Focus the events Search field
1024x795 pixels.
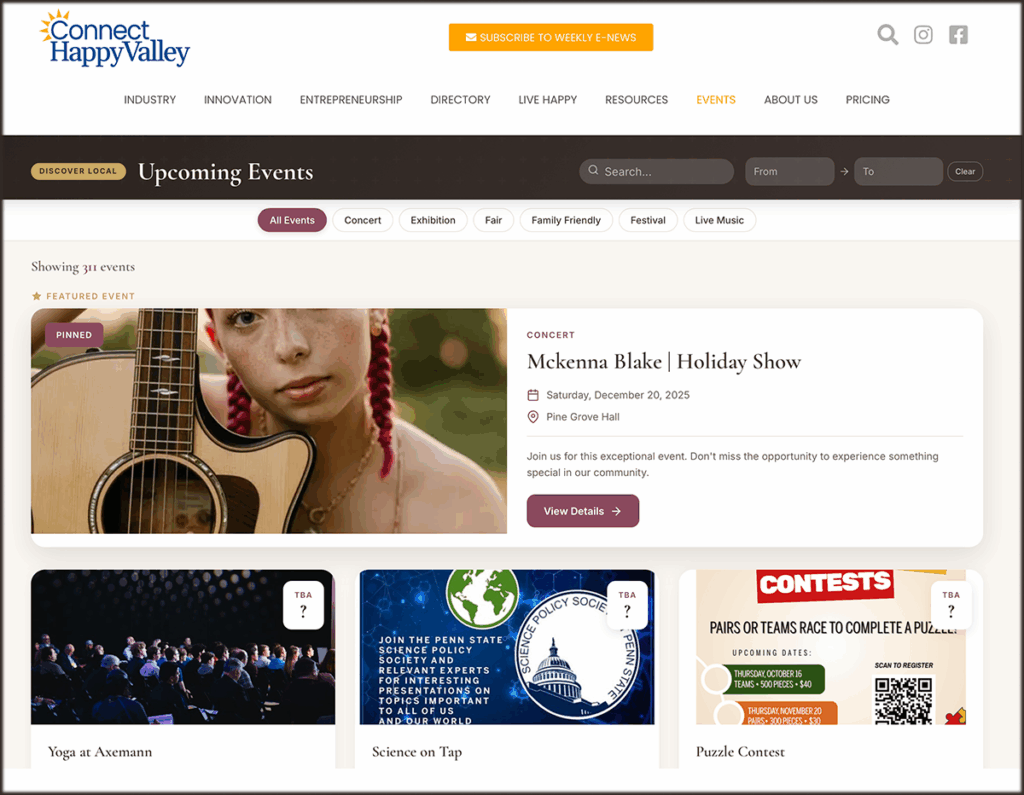click(x=656, y=171)
